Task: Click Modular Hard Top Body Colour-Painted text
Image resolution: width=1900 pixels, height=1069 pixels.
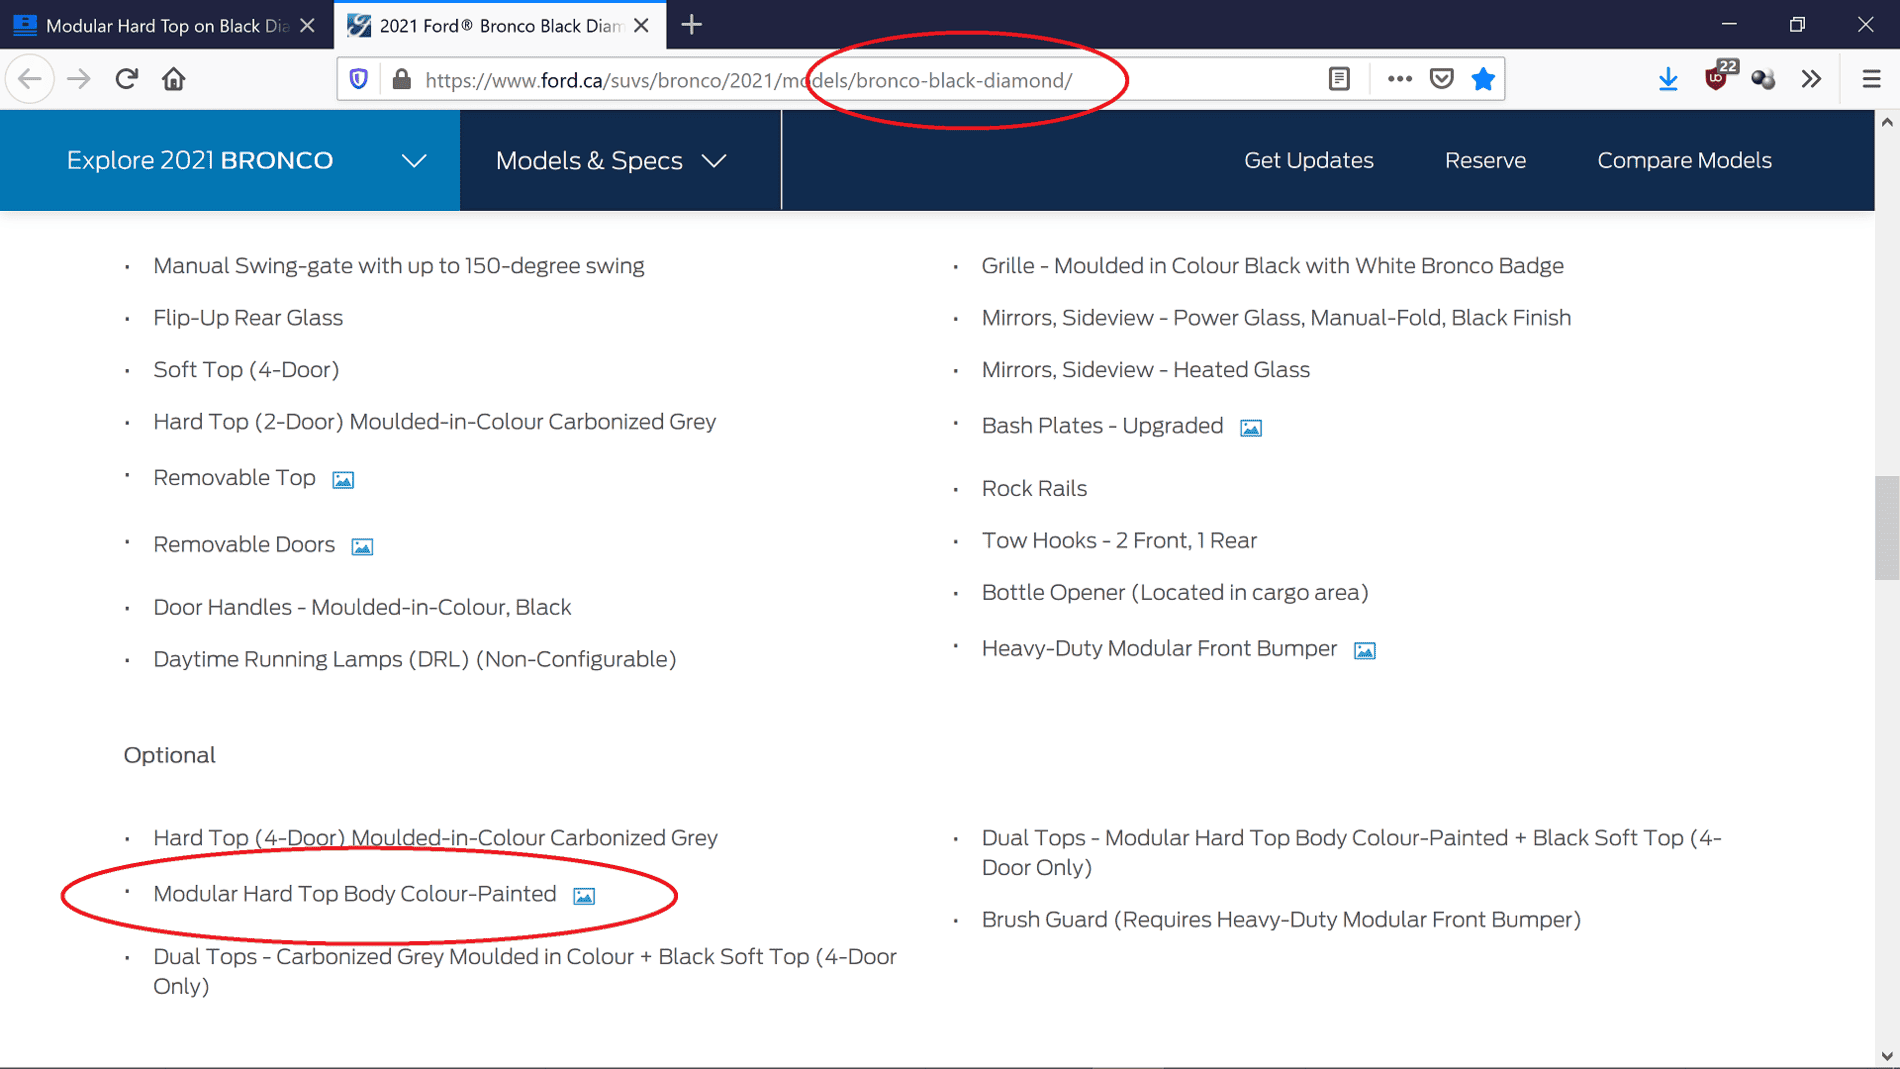Action: click(355, 894)
